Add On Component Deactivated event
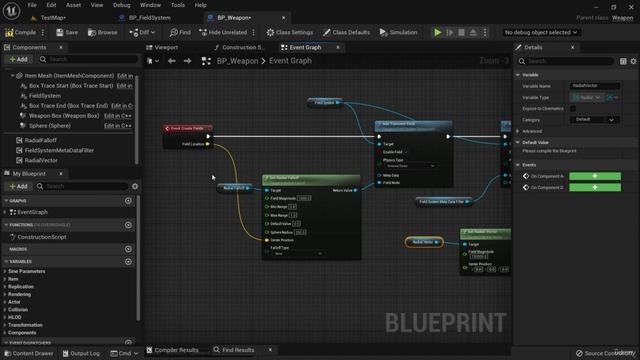The image size is (640, 360). pyautogui.click(x=595, y=187)
